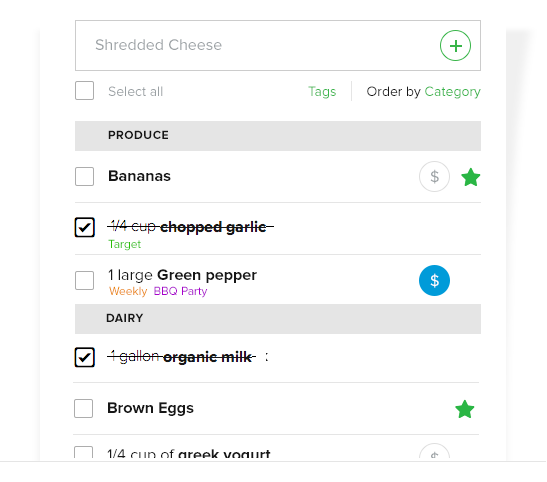This screenshot has height=482, width=547.
Task: Open the Order by Category dropdown
Action: [x=452, y=91]
